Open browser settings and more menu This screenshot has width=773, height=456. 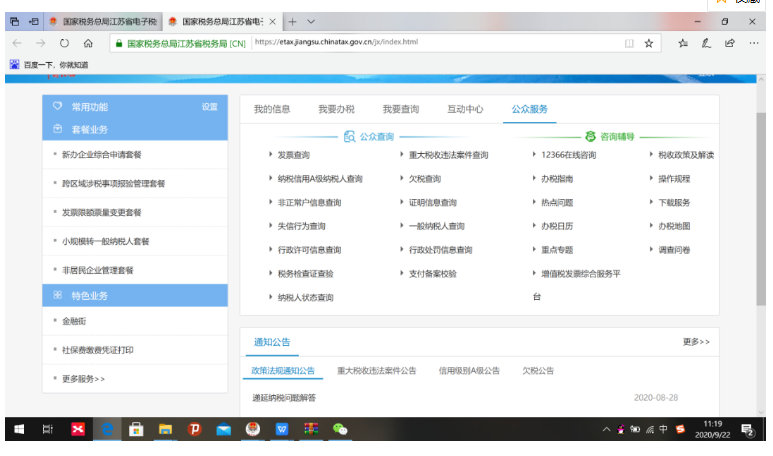(754, 43)
